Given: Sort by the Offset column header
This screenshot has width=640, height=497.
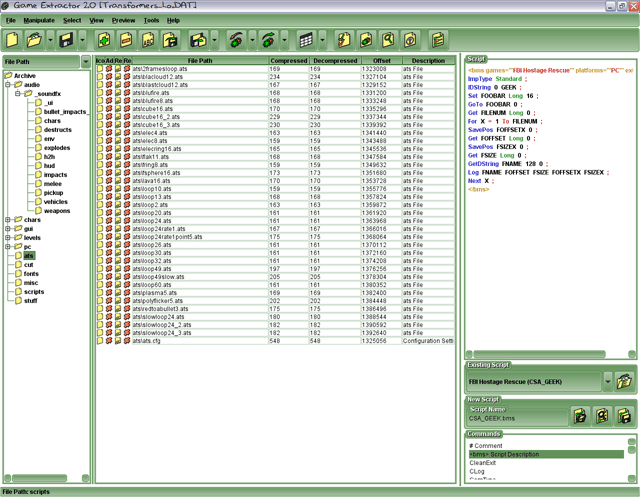Looking at the screenshot, I should coord(382,60).
